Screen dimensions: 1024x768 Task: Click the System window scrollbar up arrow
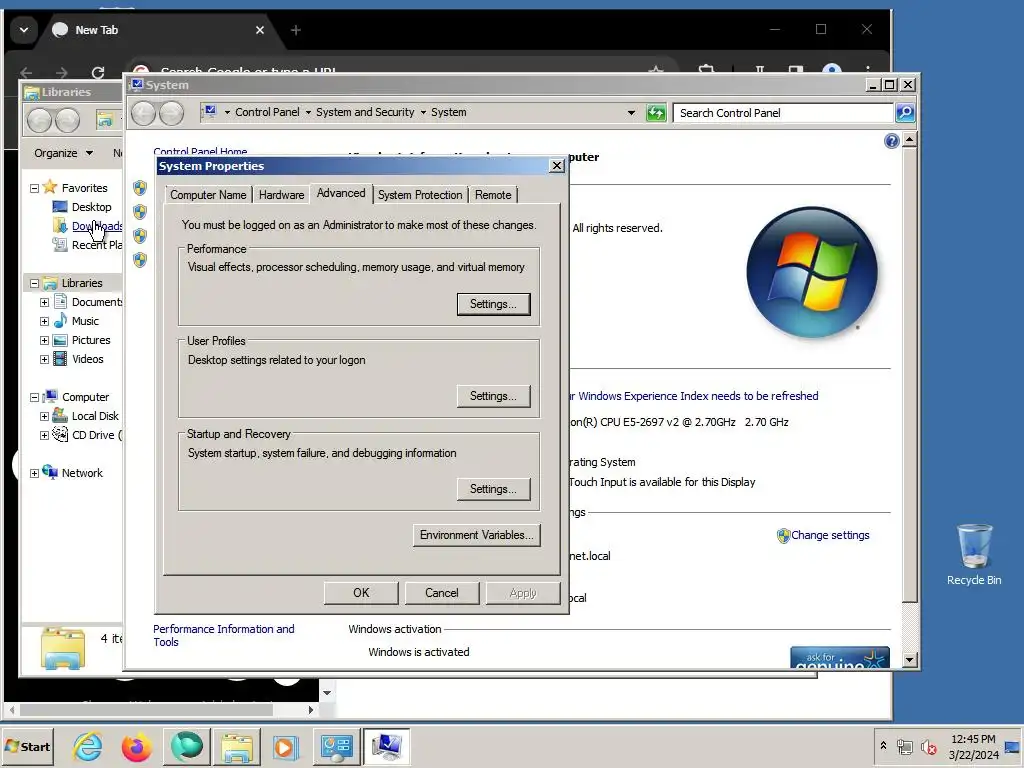coord(910,140)
